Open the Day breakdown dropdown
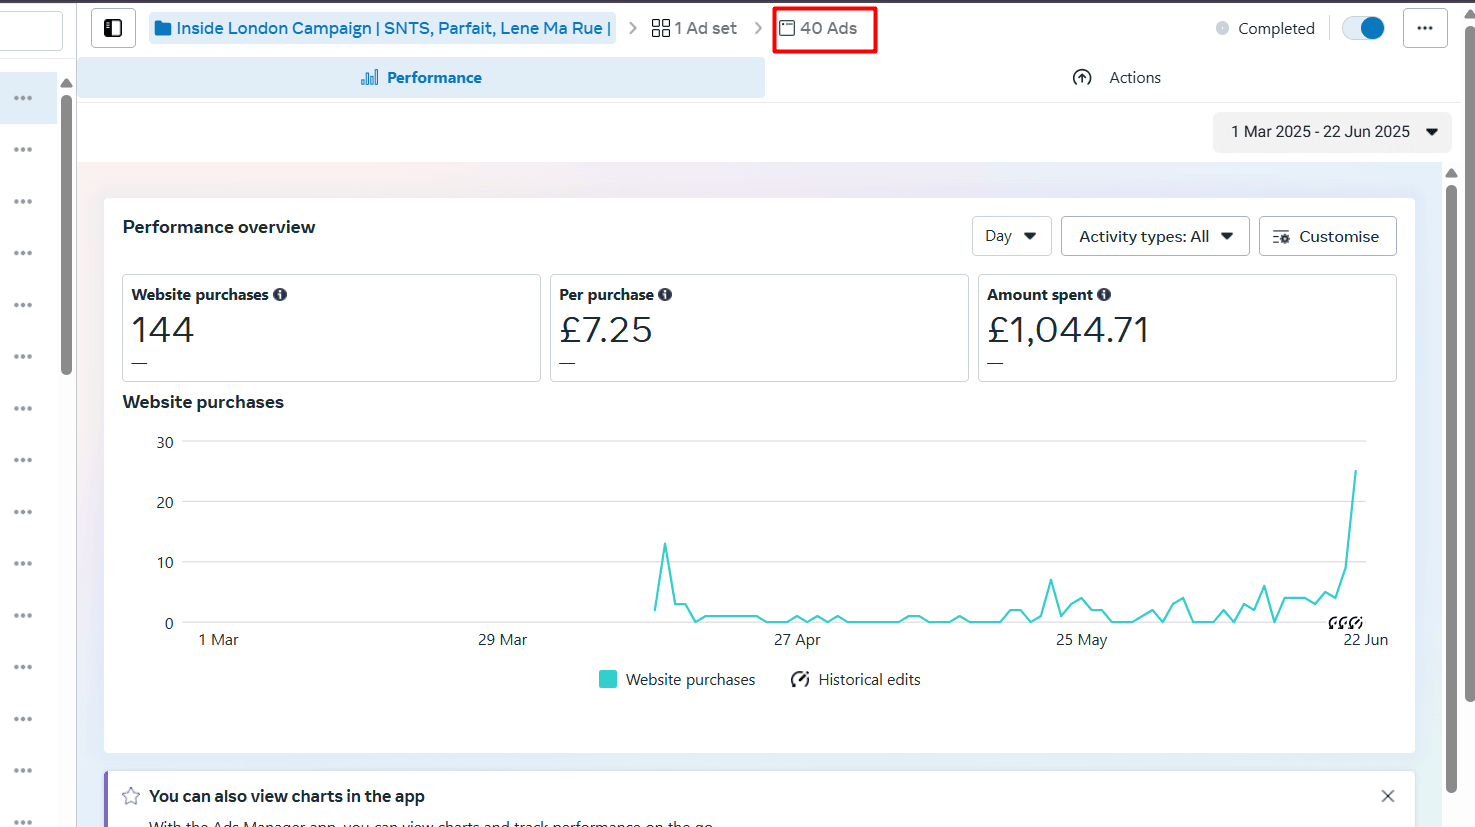This screenshot has height=827, width=1475. click(x=1011, y=236)
